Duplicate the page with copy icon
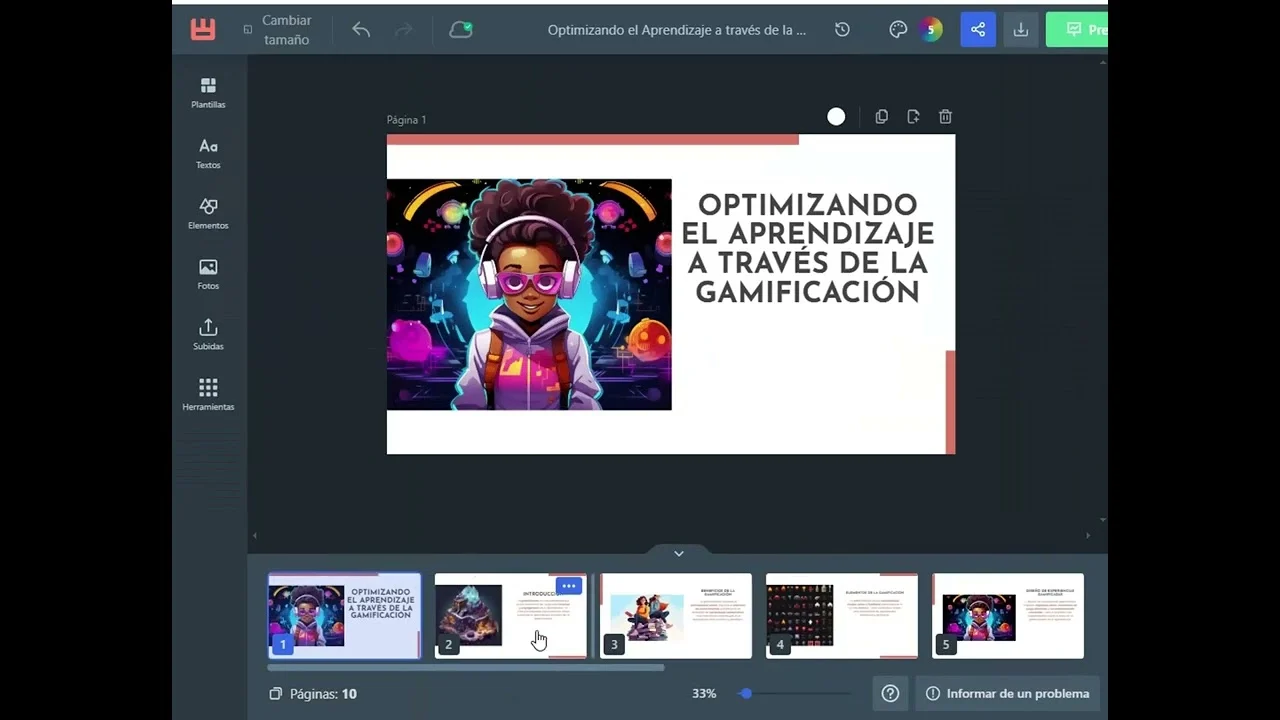 click(x=881, y=117)
